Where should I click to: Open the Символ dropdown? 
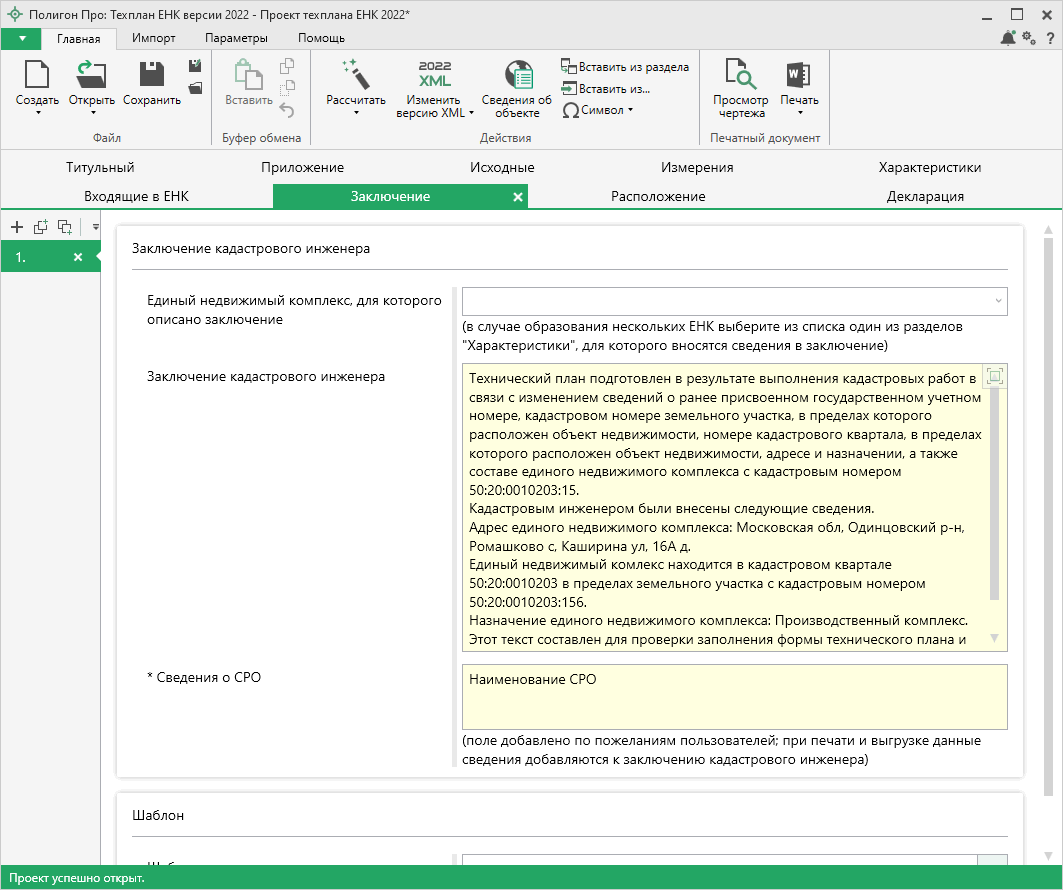pyautogui.click(x=598, y=110)
